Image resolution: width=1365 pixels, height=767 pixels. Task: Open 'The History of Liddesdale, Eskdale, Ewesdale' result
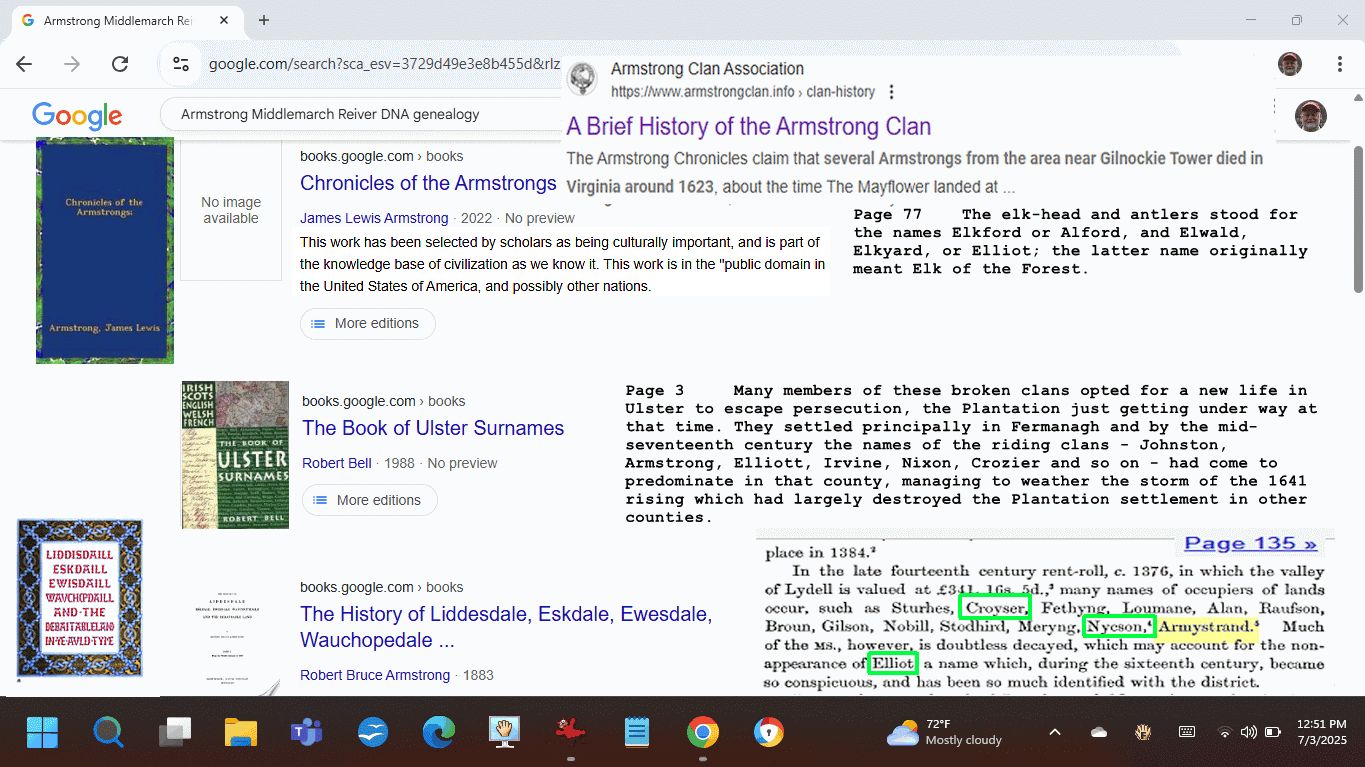506,627
